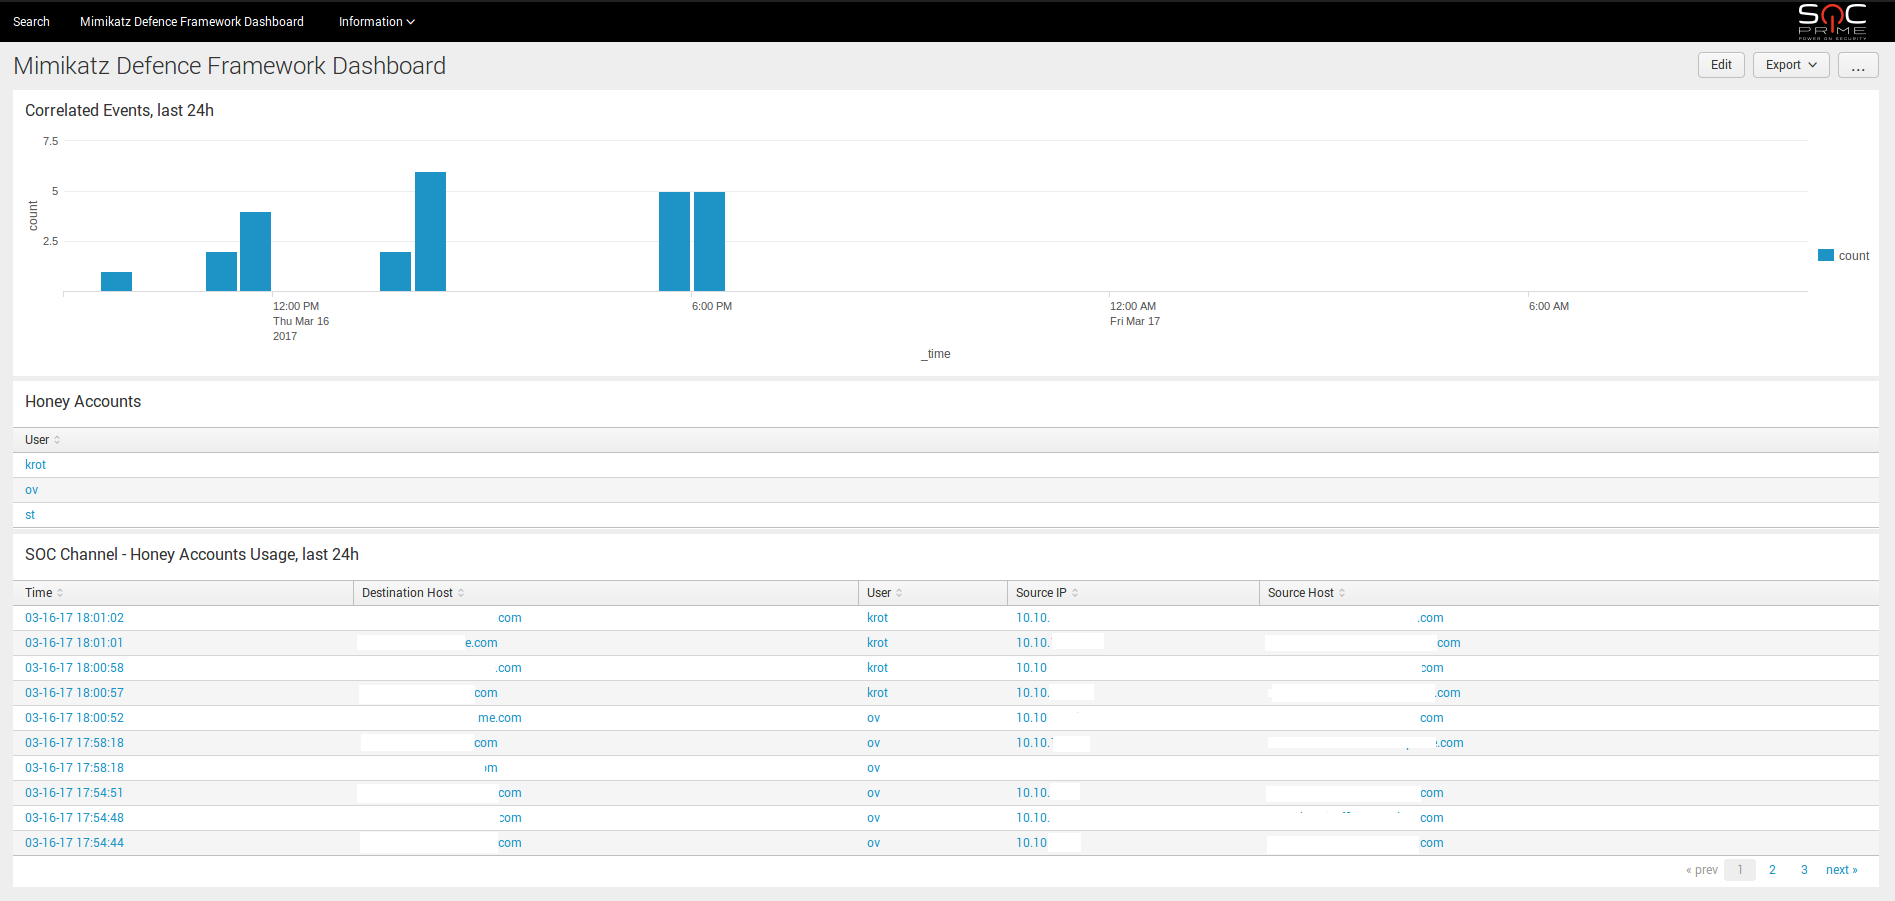
Task: Expand the Information menu
Action: 376,22
